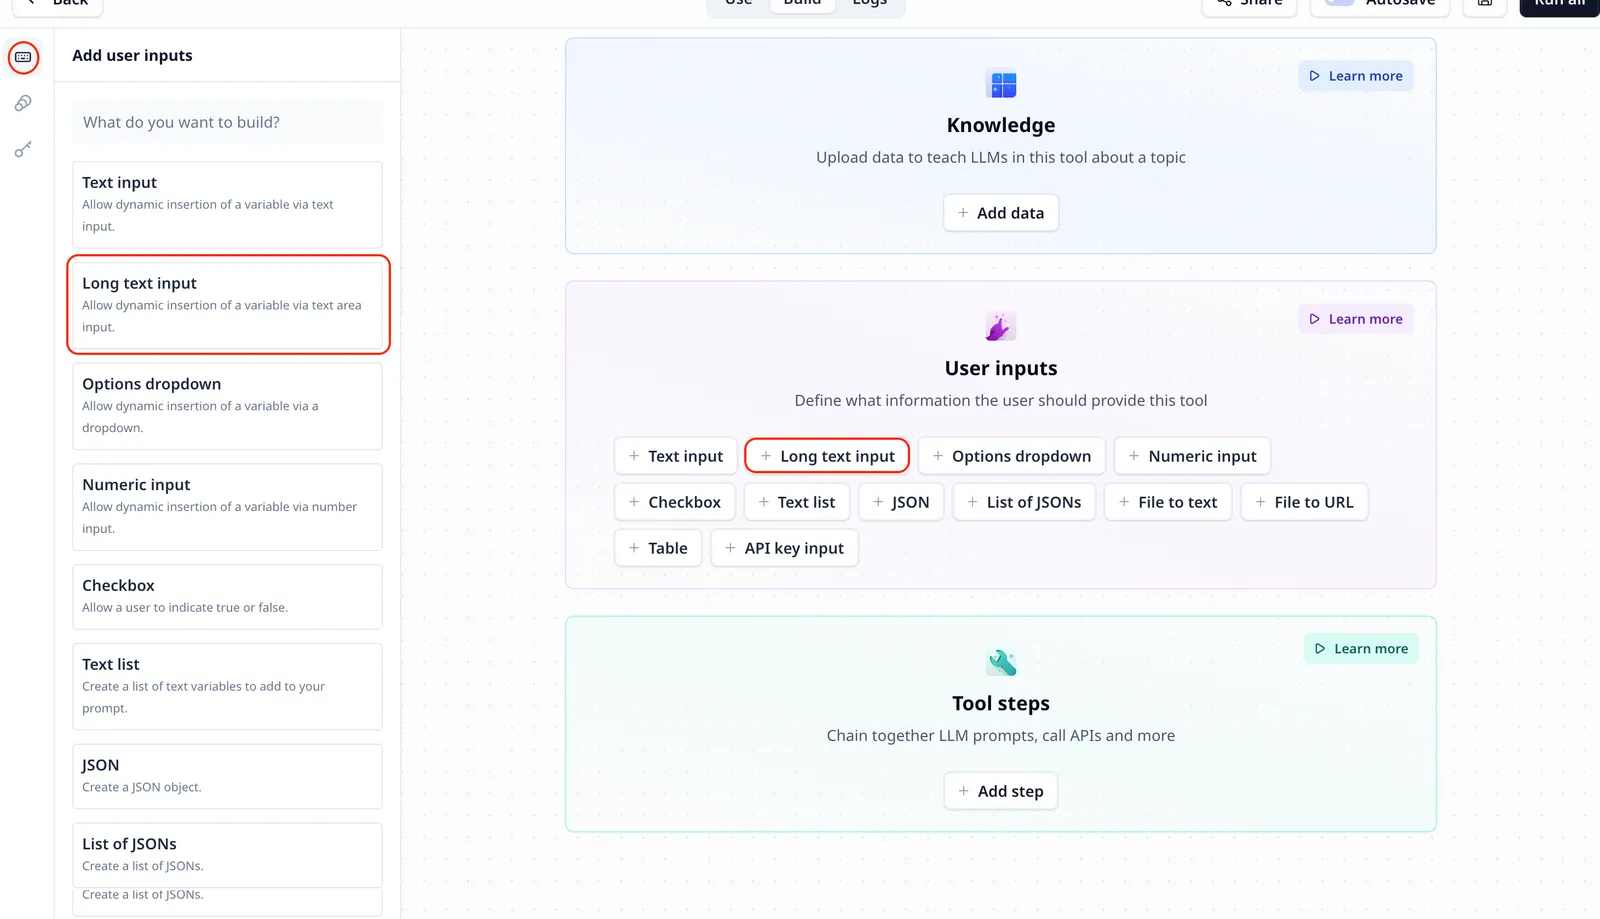This screenshot has height=919, width=1600.
Task: Select the Numeric input card in the Add user inputs panel
Action: tap(227, 507)
